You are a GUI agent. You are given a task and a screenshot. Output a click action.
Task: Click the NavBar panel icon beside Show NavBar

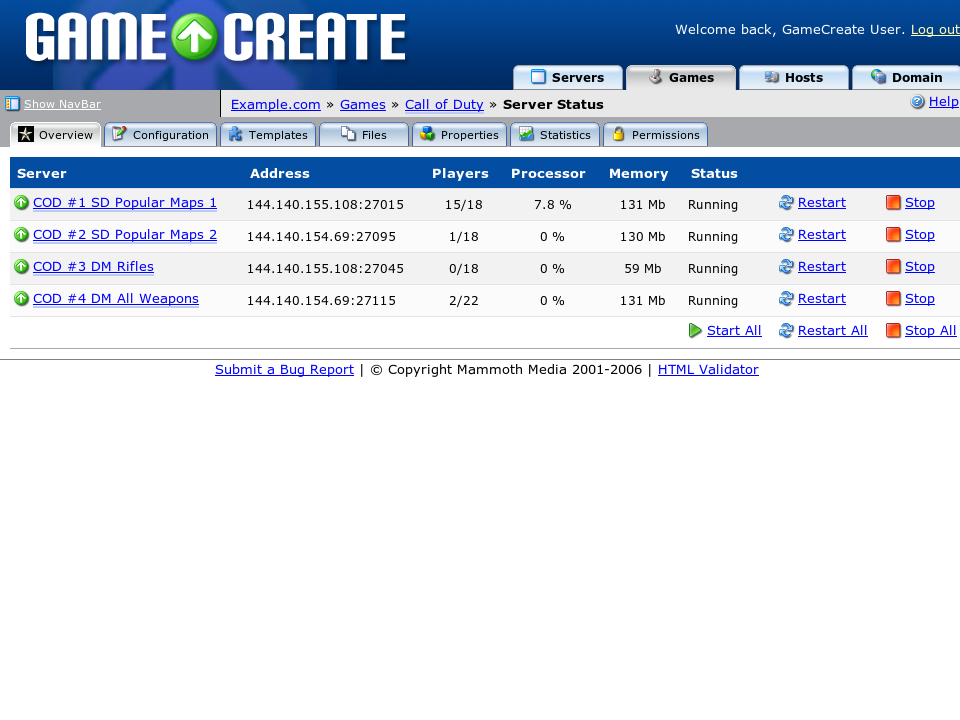(x=12, y=104)
